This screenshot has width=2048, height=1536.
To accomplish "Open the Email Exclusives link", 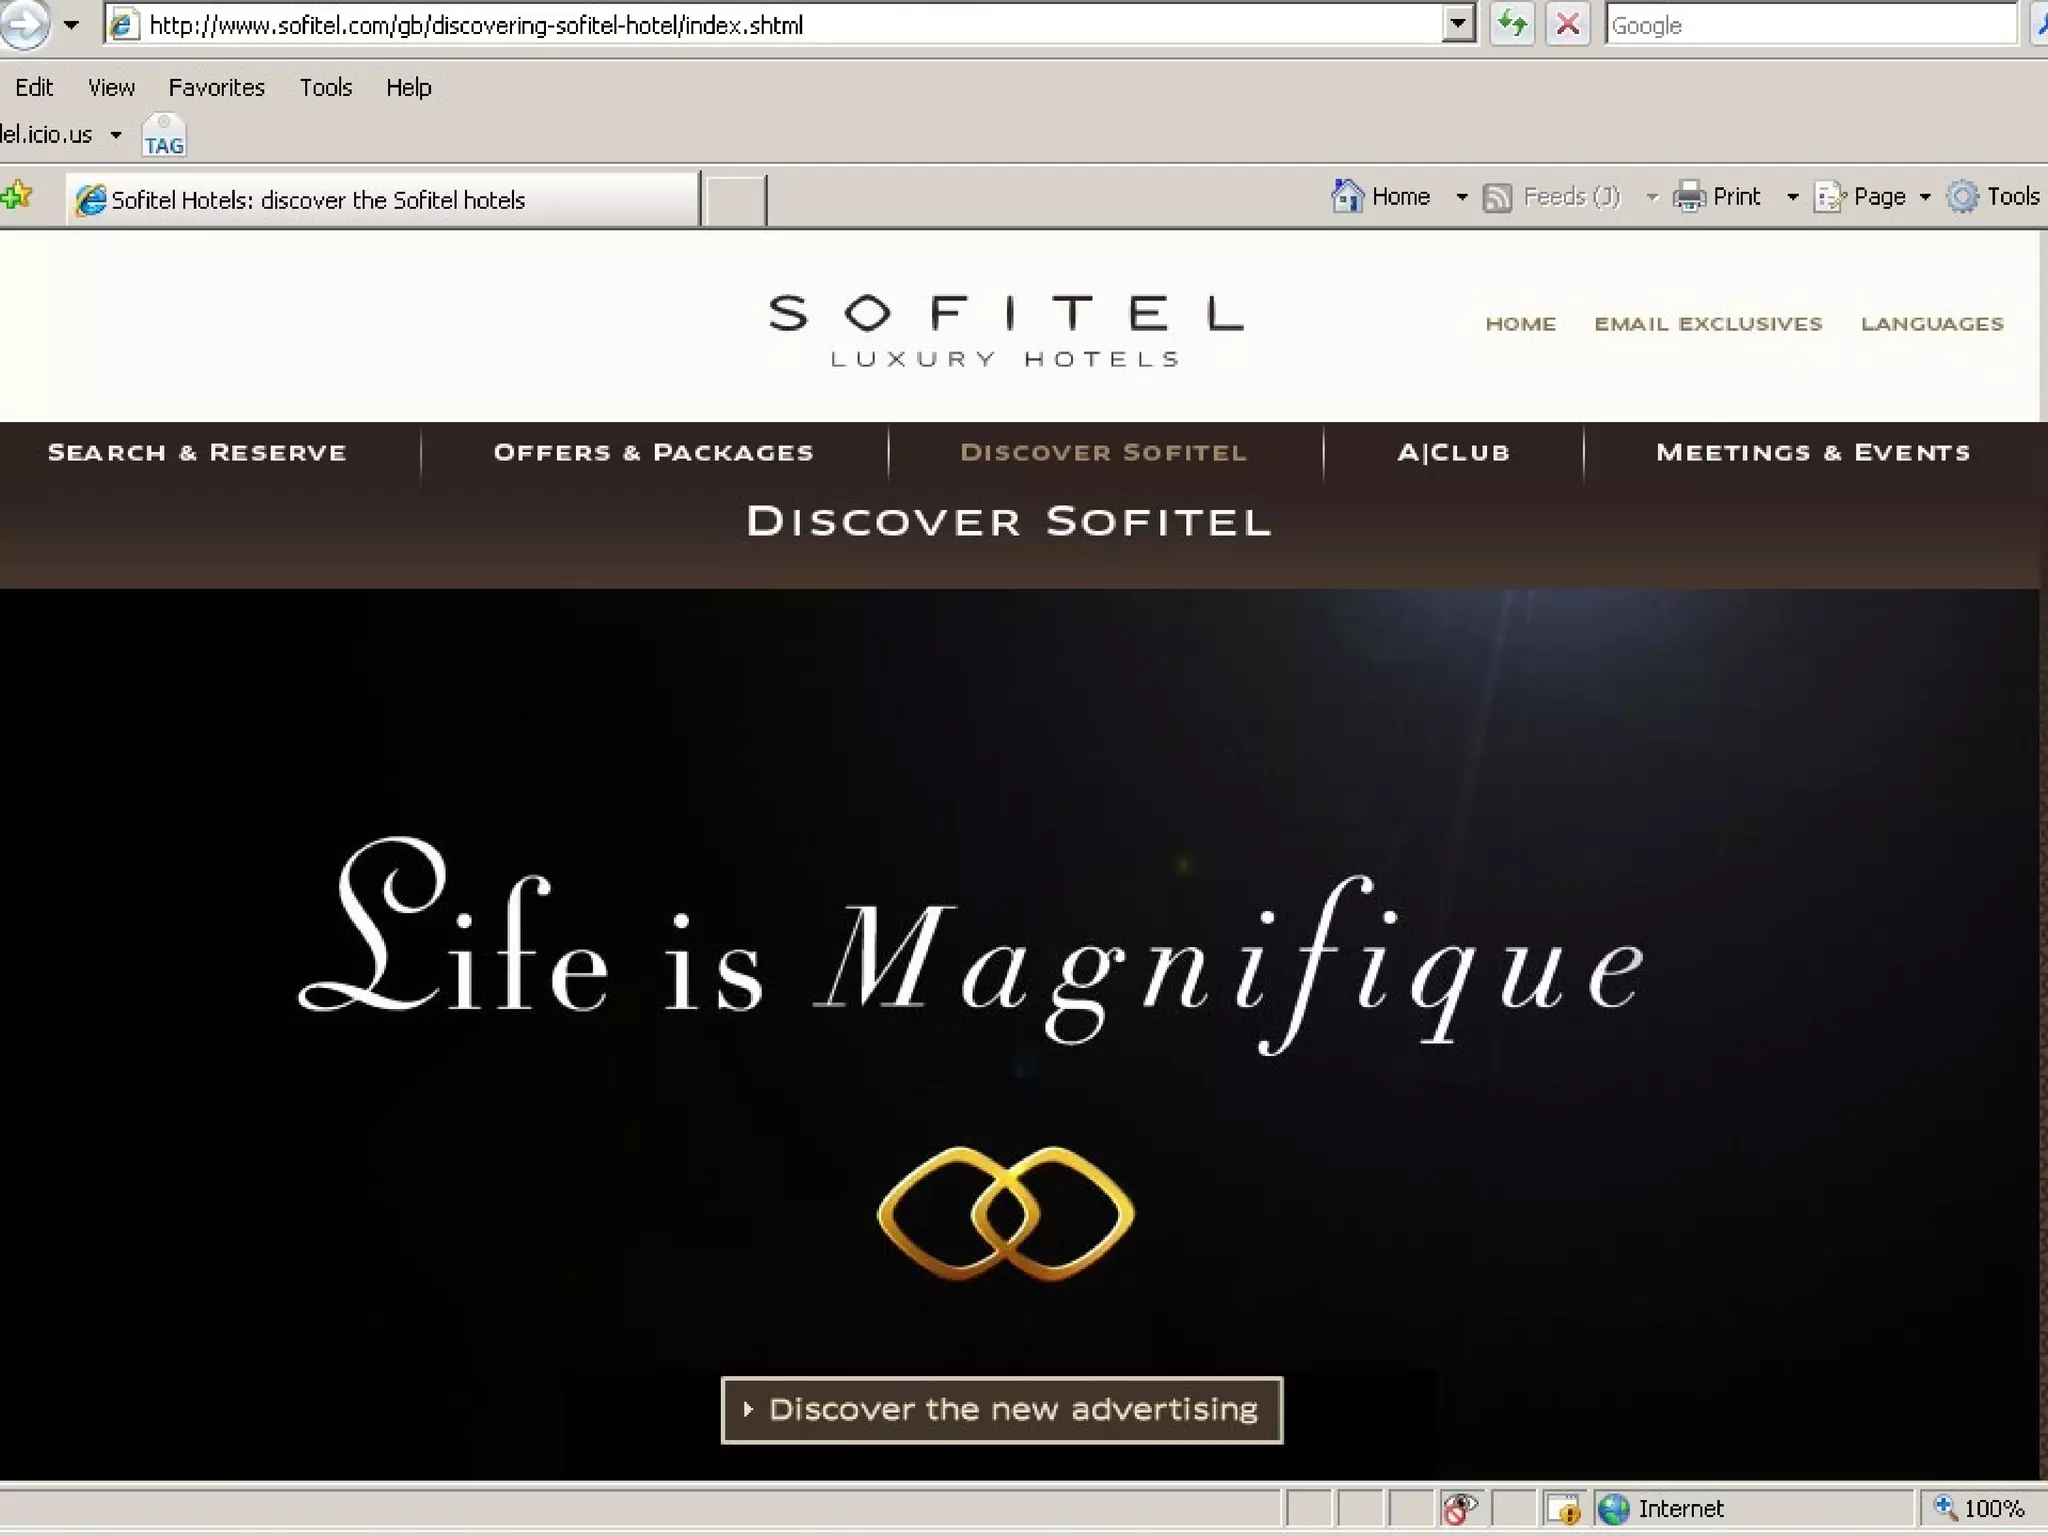I will [1707, 324].
